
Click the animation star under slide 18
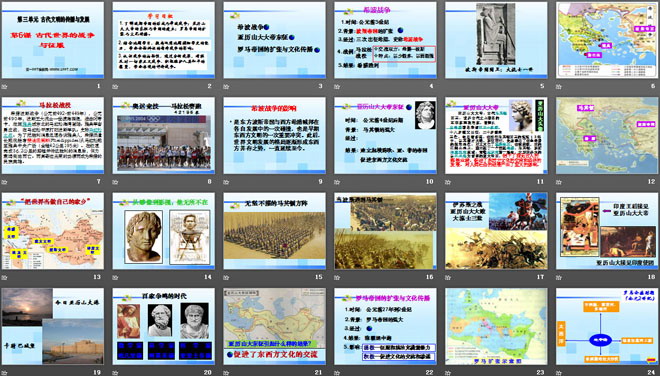click(559, 277)
